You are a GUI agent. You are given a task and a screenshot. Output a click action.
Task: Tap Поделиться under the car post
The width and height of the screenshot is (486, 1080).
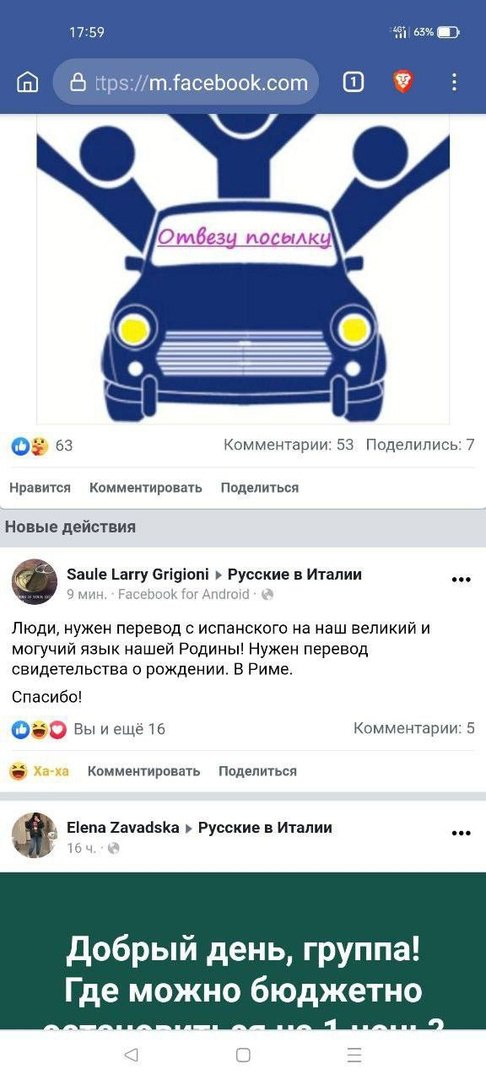(x=260, y=488)
